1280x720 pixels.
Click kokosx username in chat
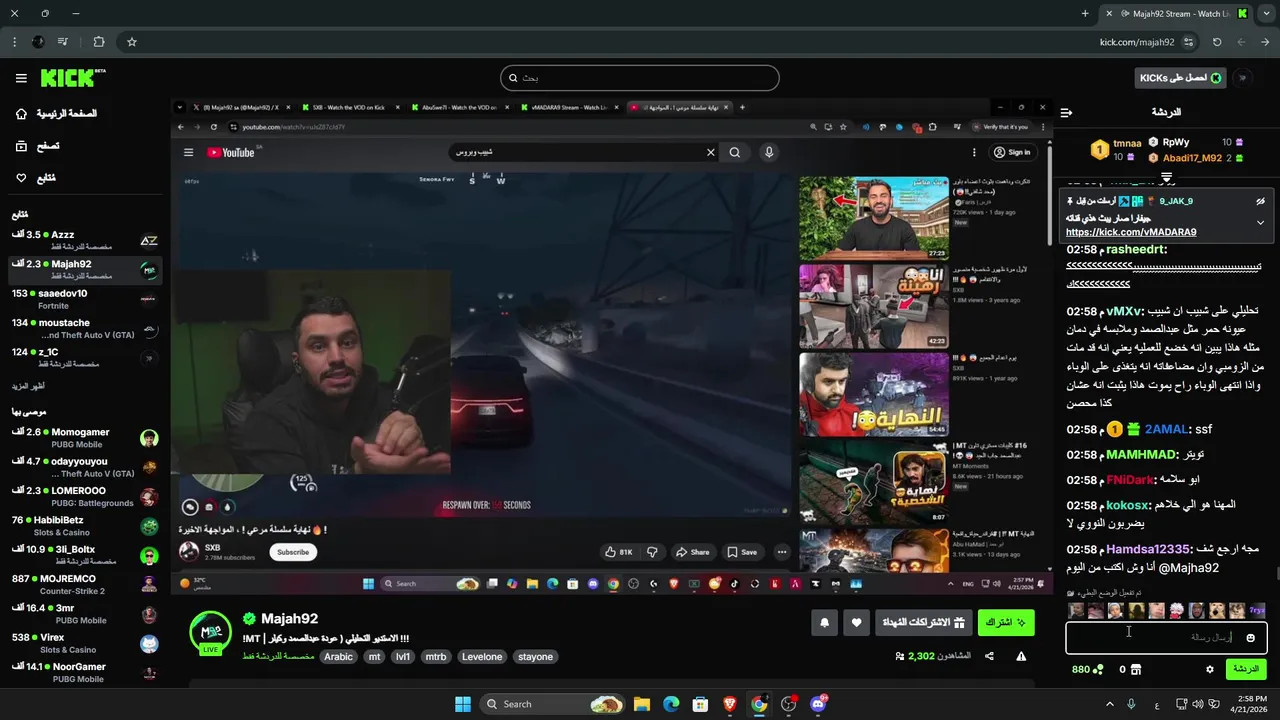point(1127,505)
